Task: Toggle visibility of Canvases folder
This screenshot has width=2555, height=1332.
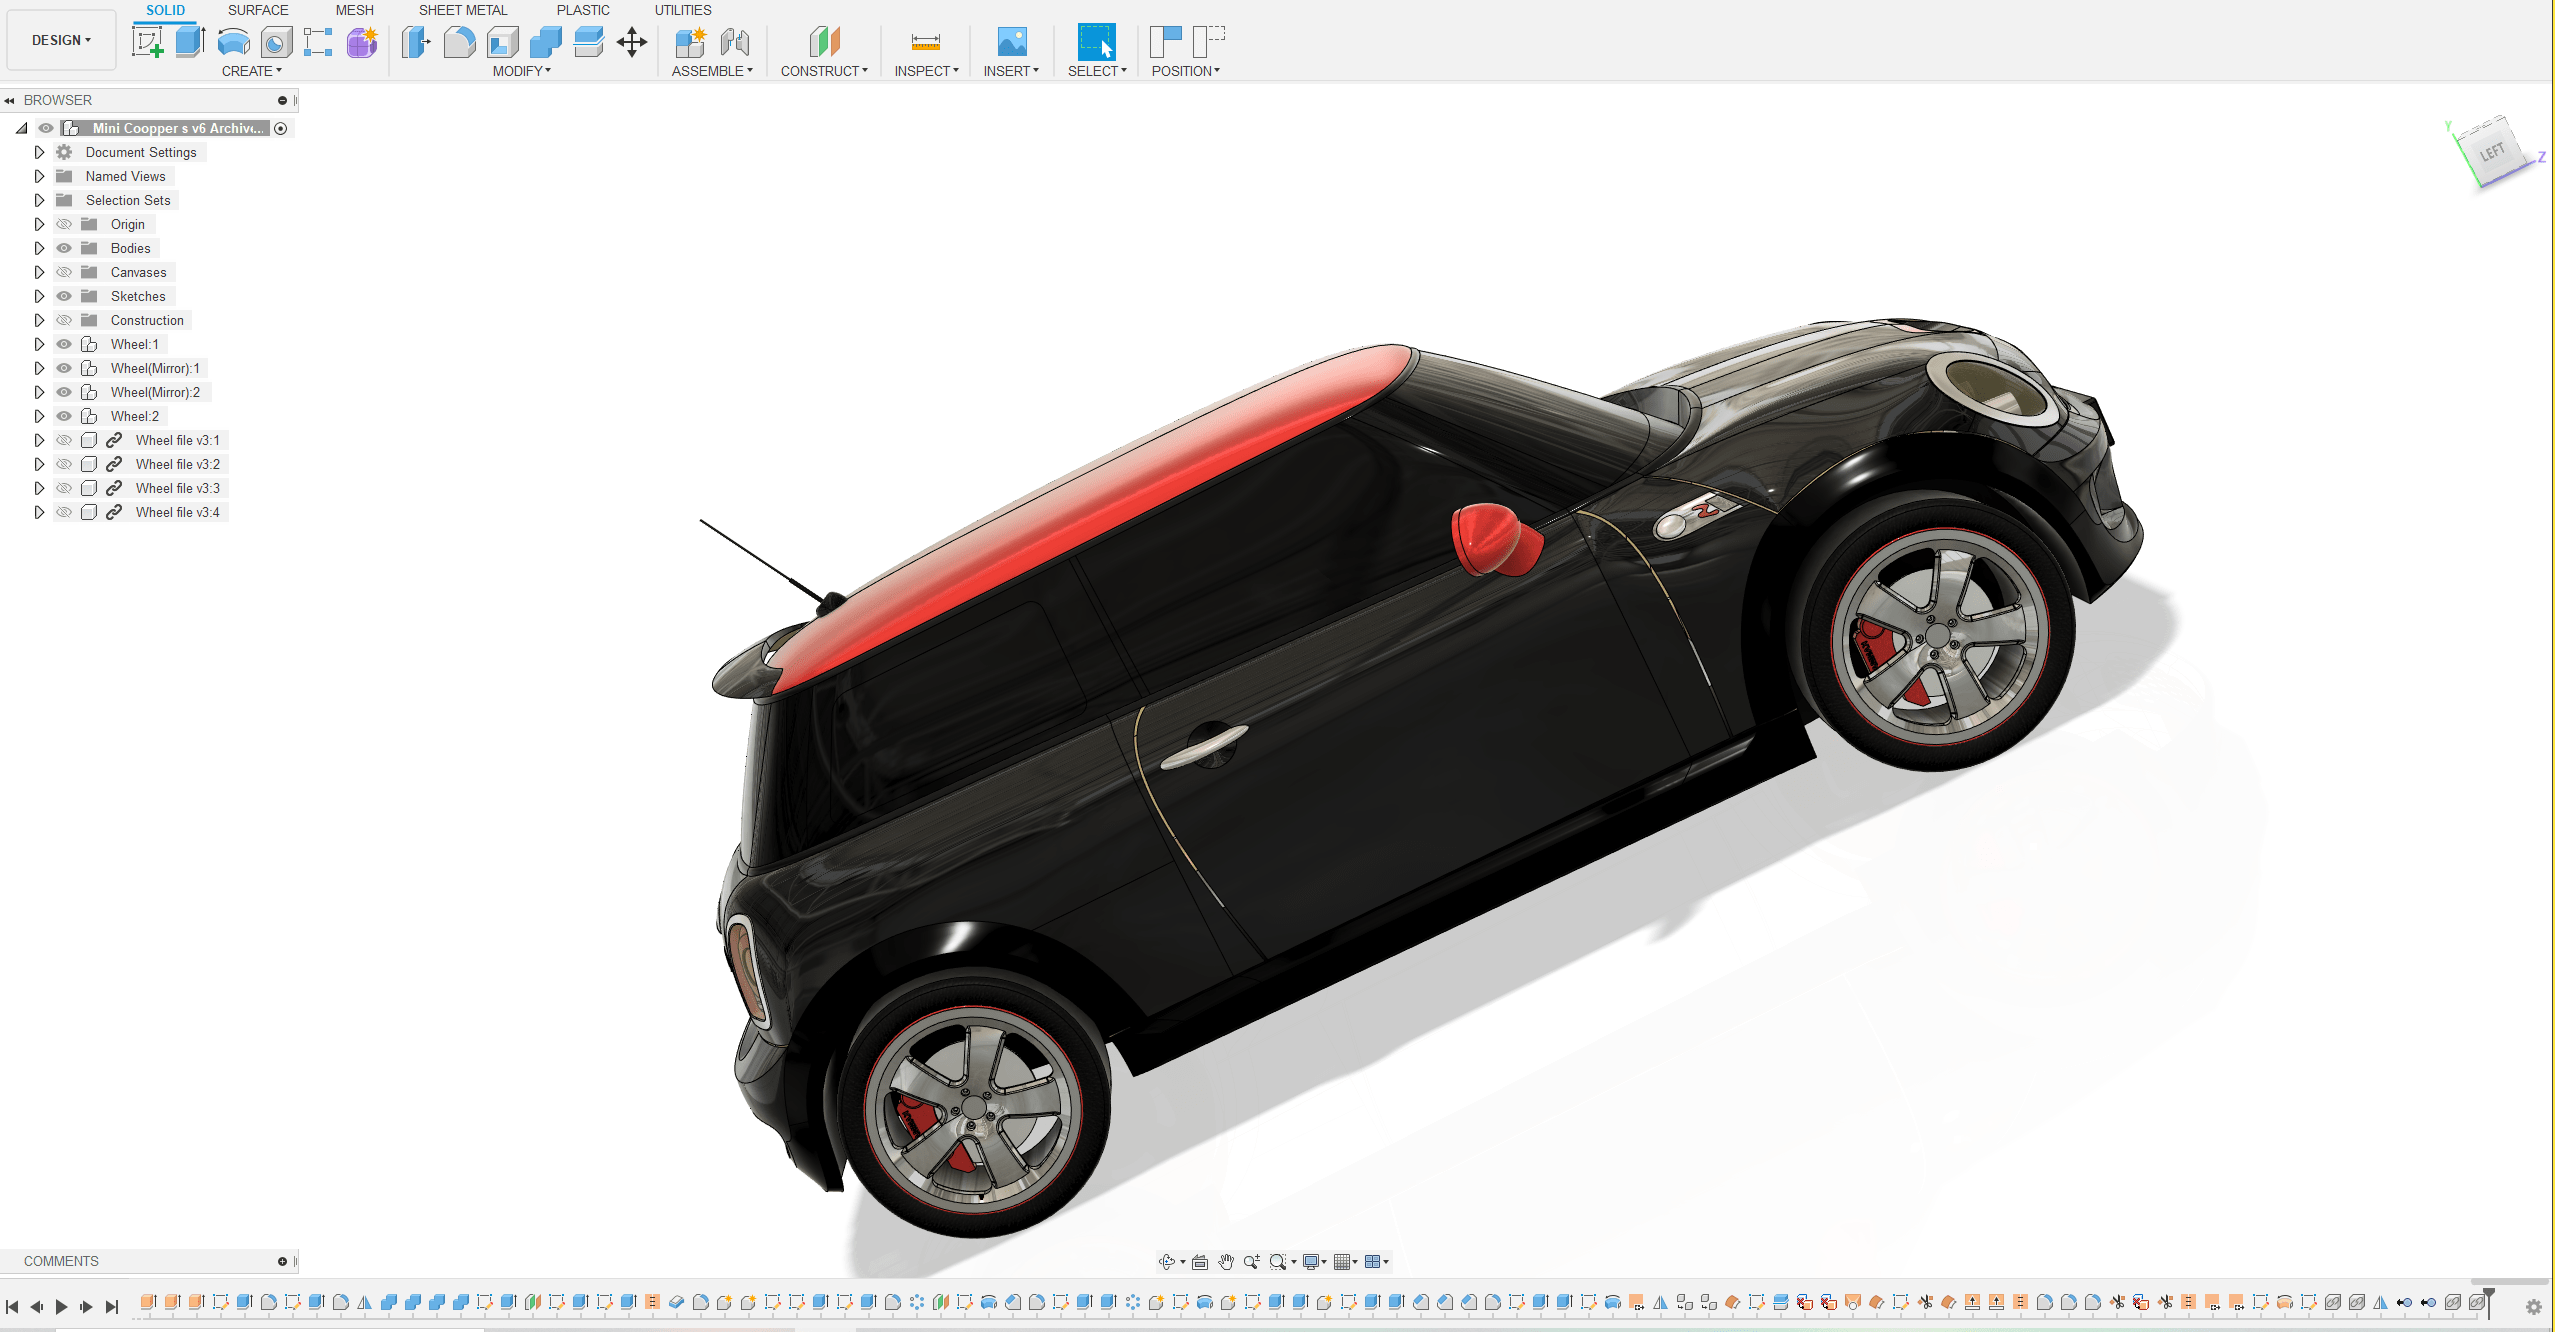Action: point(64,272)
